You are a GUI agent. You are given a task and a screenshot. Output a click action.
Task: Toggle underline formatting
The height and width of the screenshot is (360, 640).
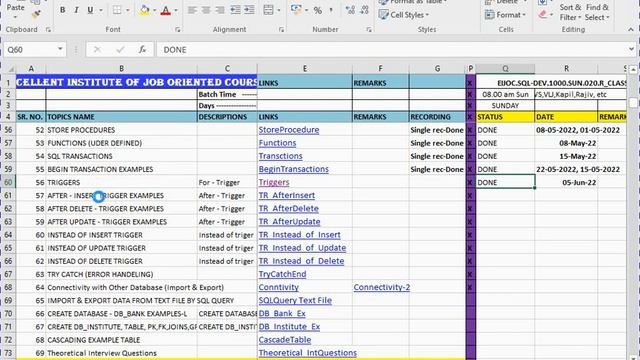pos(90,10)
